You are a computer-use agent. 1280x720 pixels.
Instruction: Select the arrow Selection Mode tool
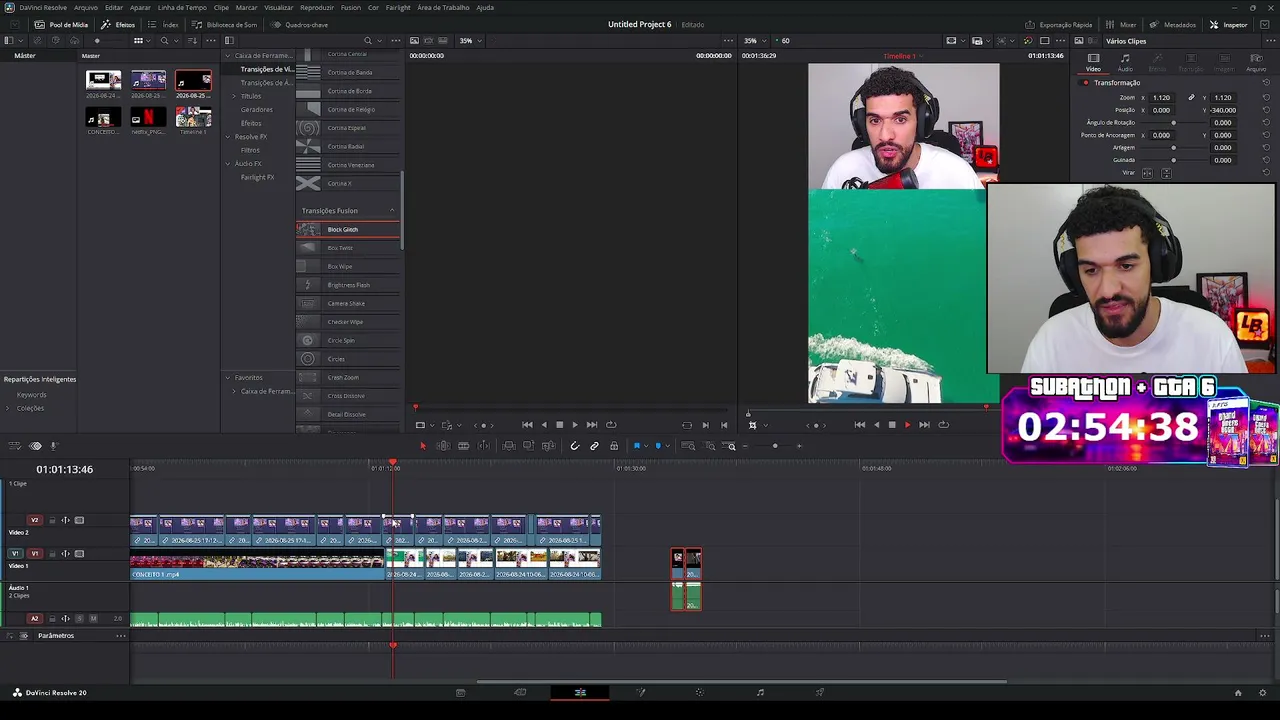point(422,446)
